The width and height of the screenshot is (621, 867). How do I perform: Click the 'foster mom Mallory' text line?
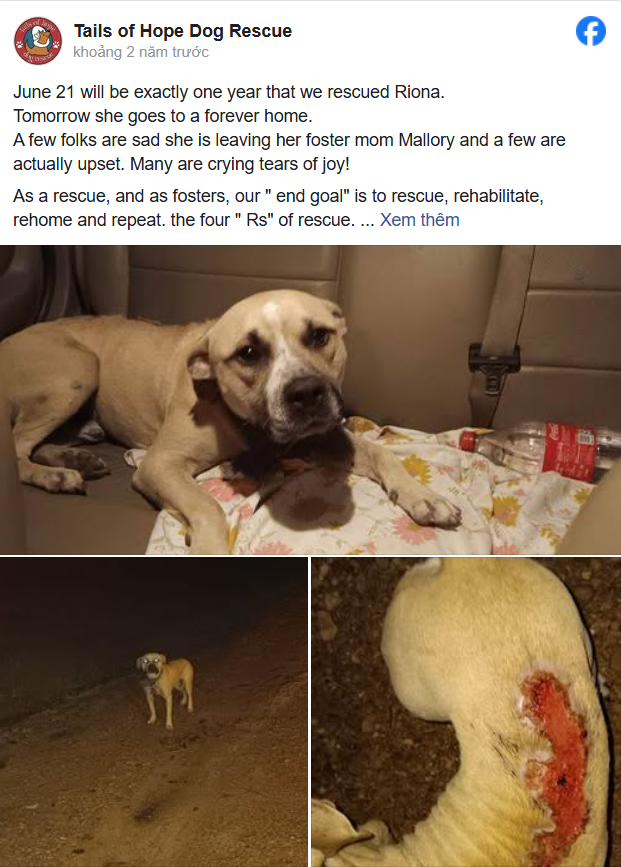click(289, 140)
